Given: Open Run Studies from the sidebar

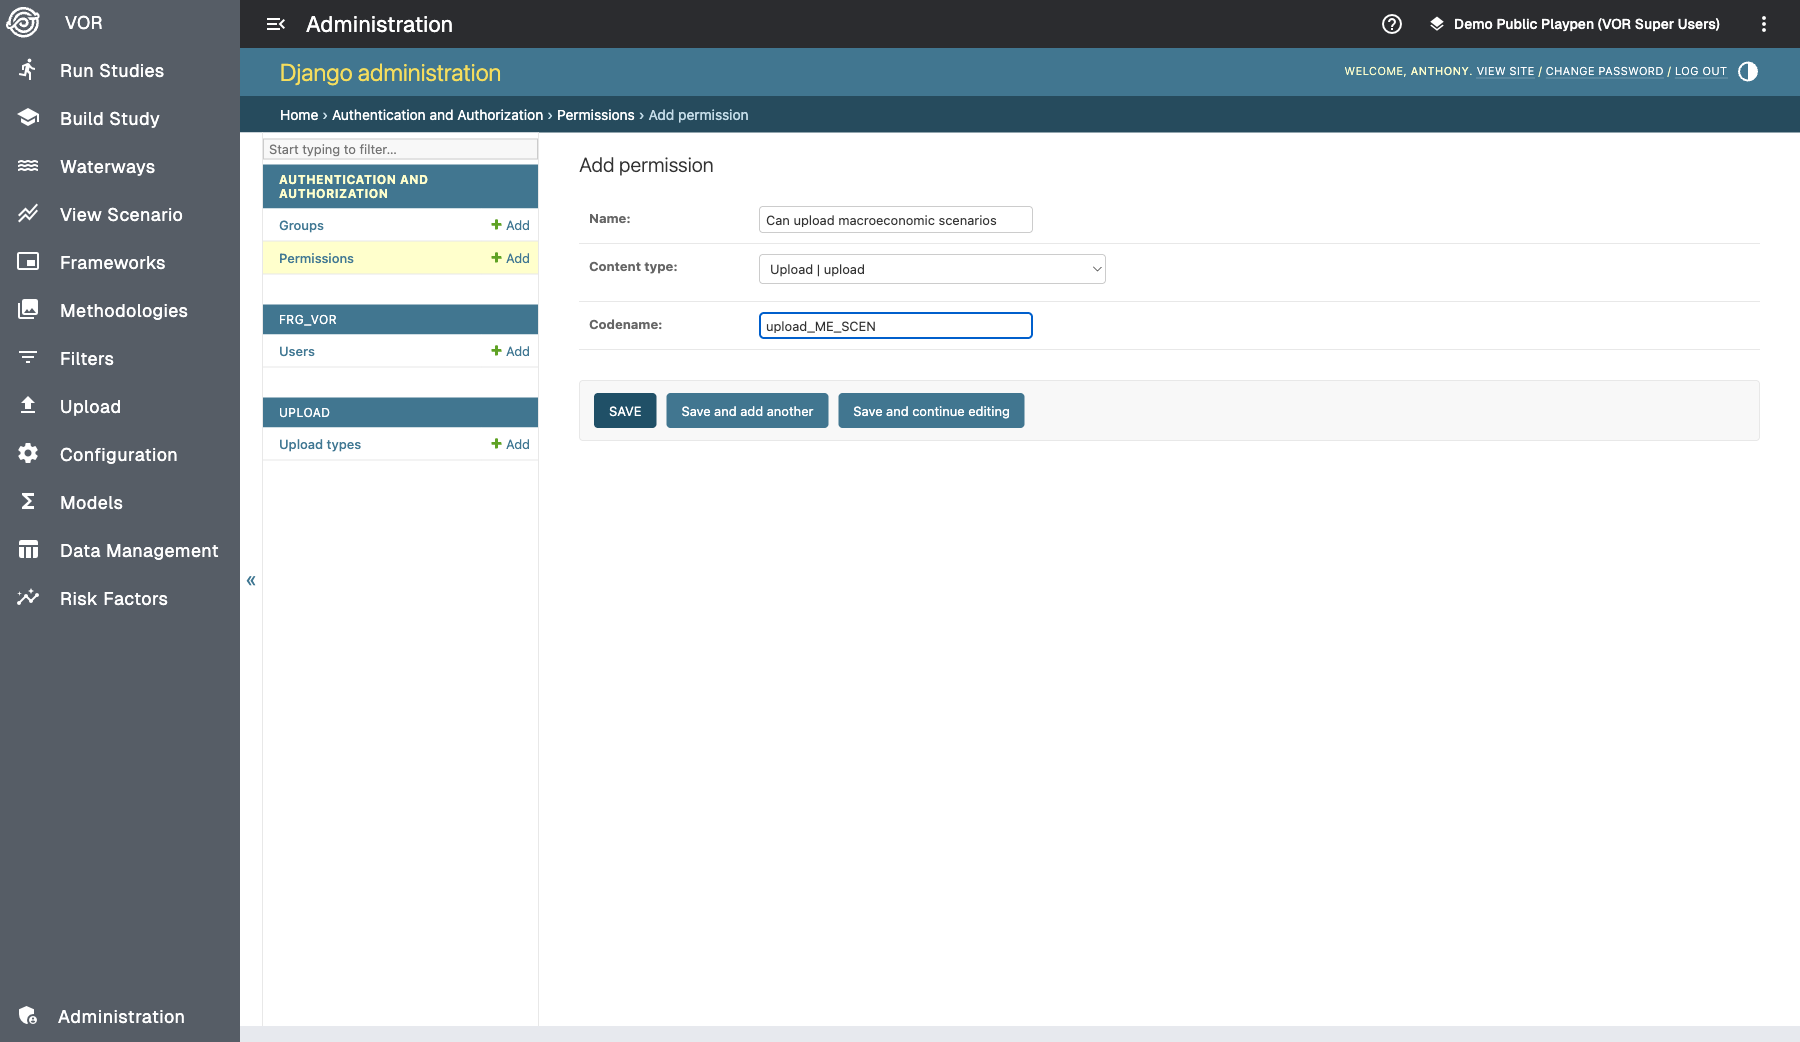Looking at the screenshot, I should [x=111, y=70].
